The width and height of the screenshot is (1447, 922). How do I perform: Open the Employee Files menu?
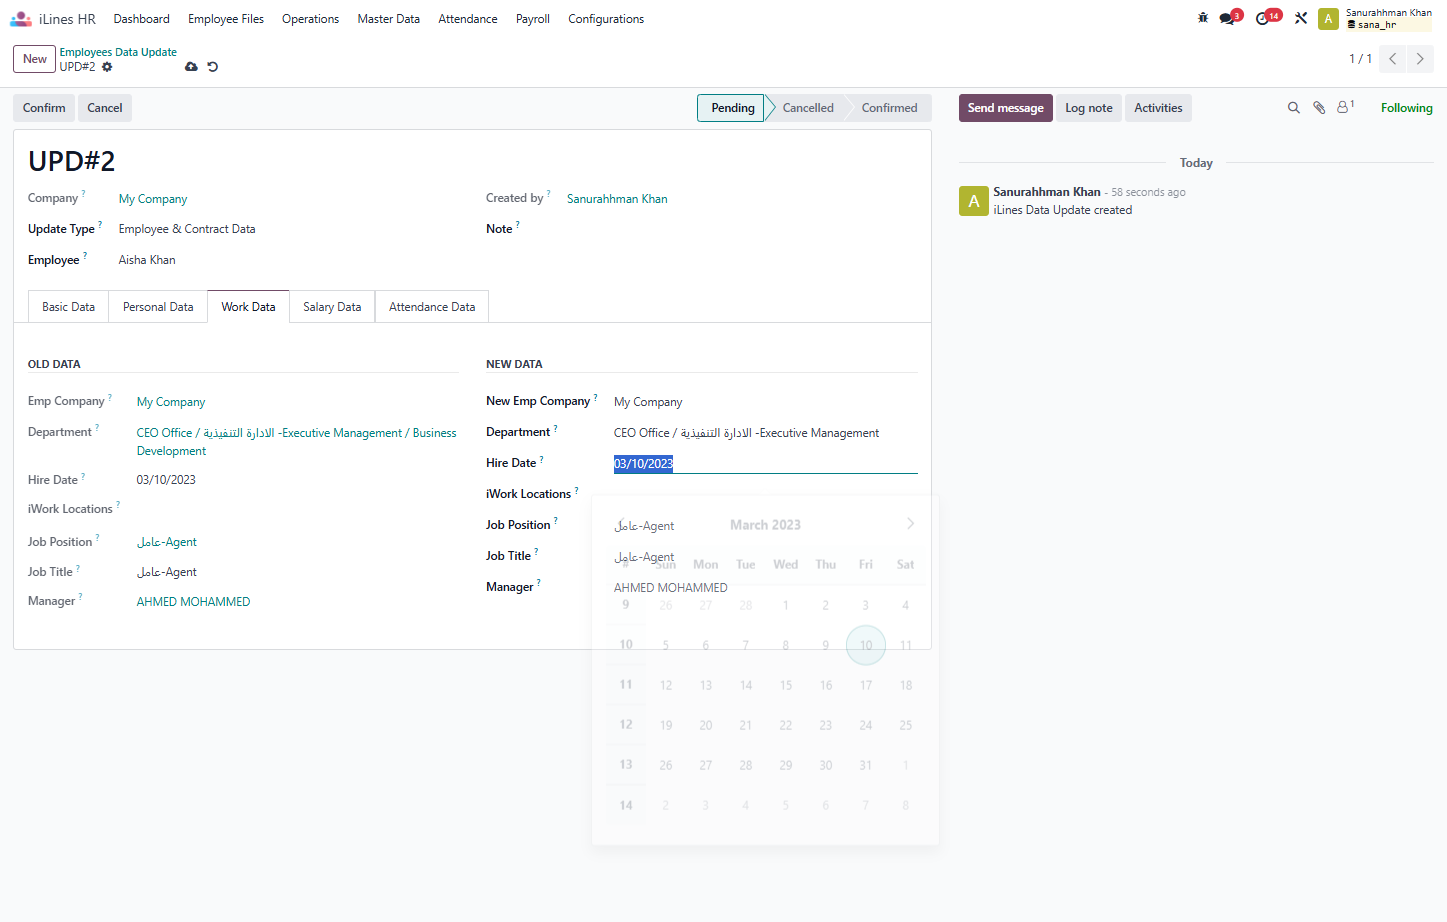[226, 19]
